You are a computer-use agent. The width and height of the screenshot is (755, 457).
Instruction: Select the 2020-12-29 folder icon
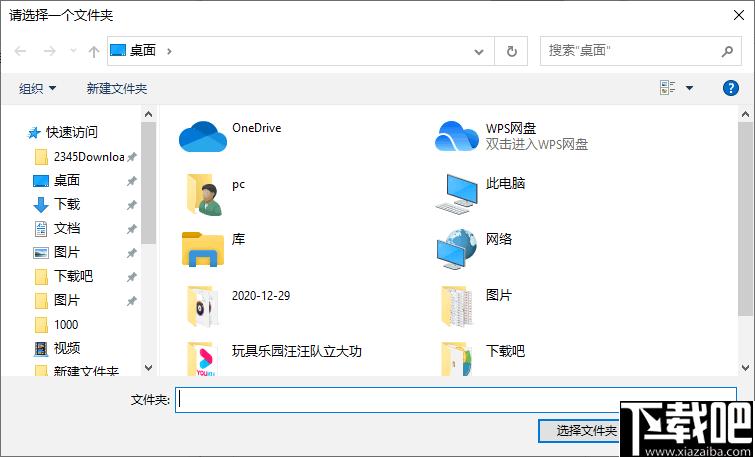click(x=203, y=306)
